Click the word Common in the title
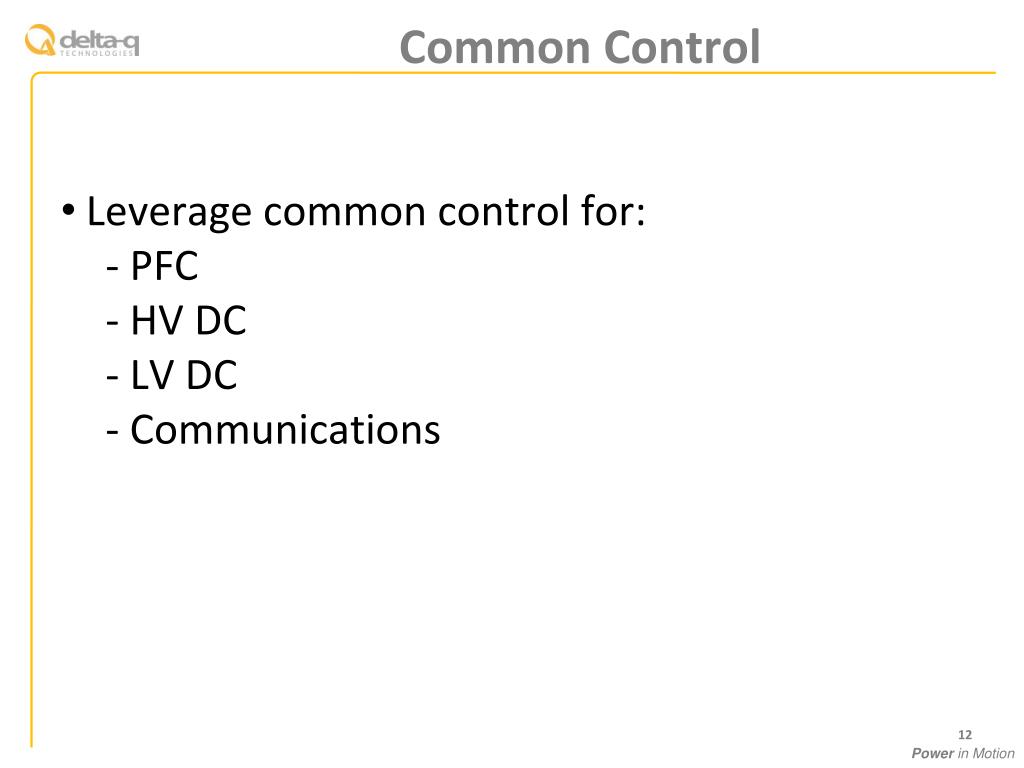1024x768 pixels. [494, 48]
